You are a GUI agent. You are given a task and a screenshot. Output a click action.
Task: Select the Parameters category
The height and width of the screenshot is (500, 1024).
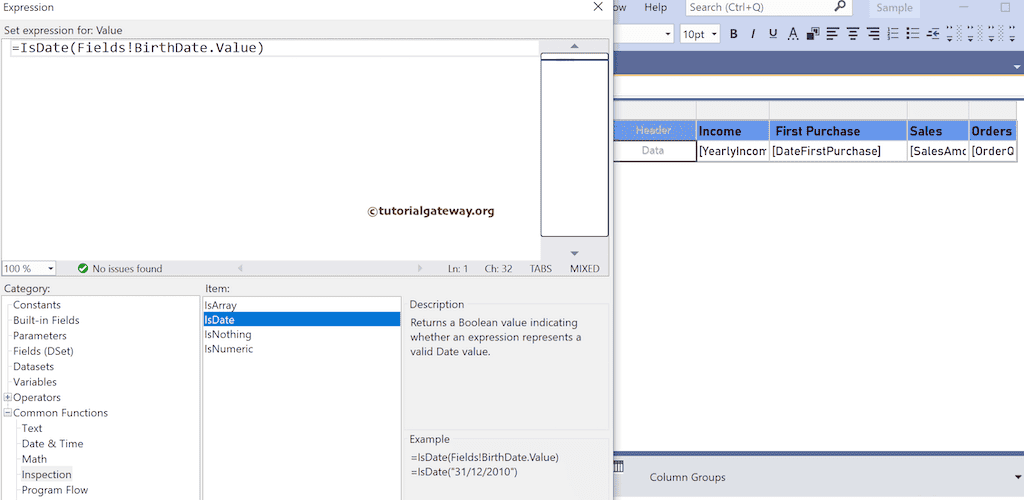(x=40, y=336)
